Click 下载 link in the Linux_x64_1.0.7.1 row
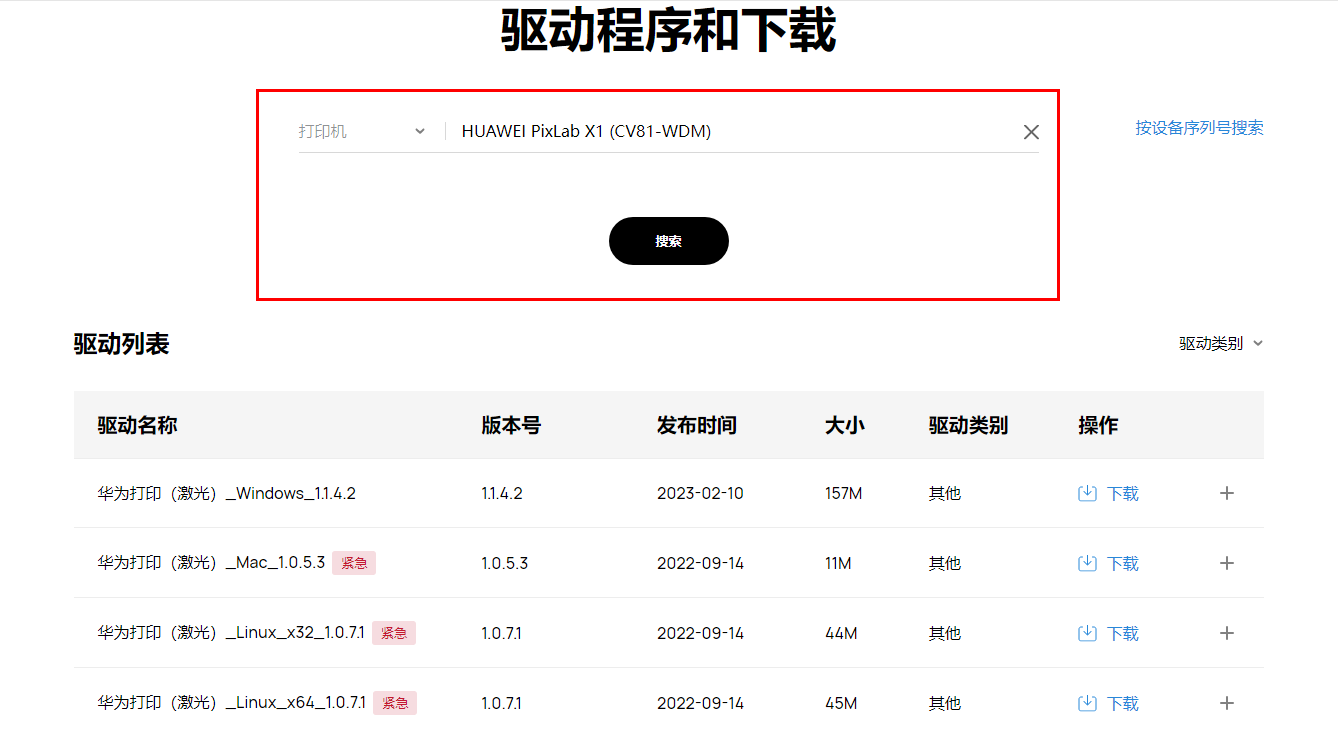 (x=1122, y=703)
